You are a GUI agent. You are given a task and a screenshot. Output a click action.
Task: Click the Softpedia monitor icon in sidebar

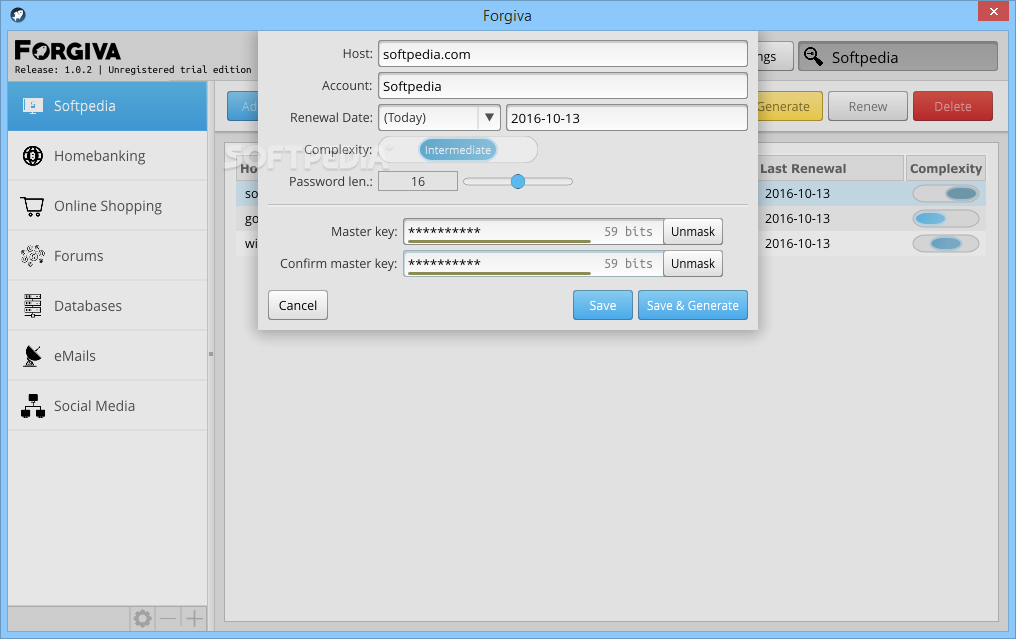(32, 106)
